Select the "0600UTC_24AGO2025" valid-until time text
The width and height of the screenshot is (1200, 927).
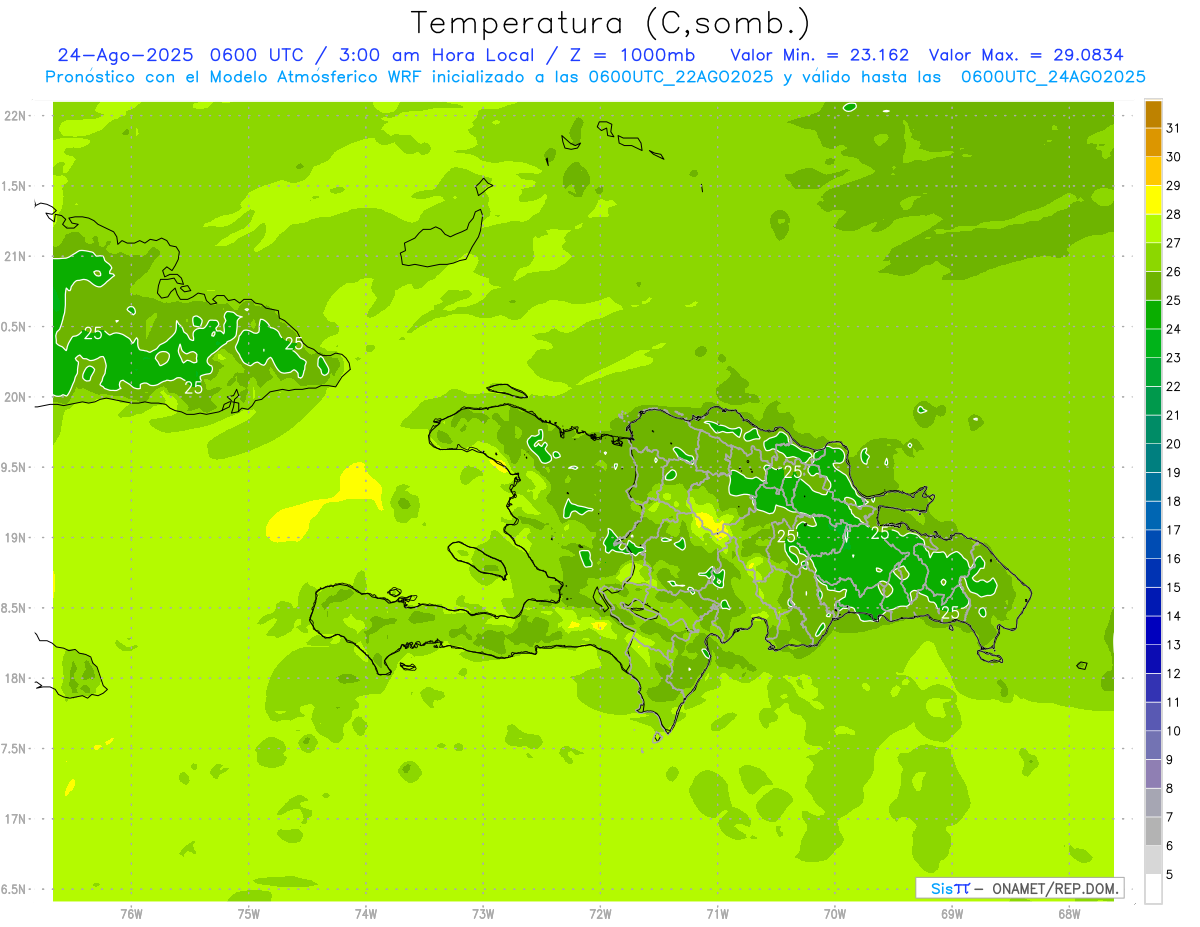point(1053,77)
